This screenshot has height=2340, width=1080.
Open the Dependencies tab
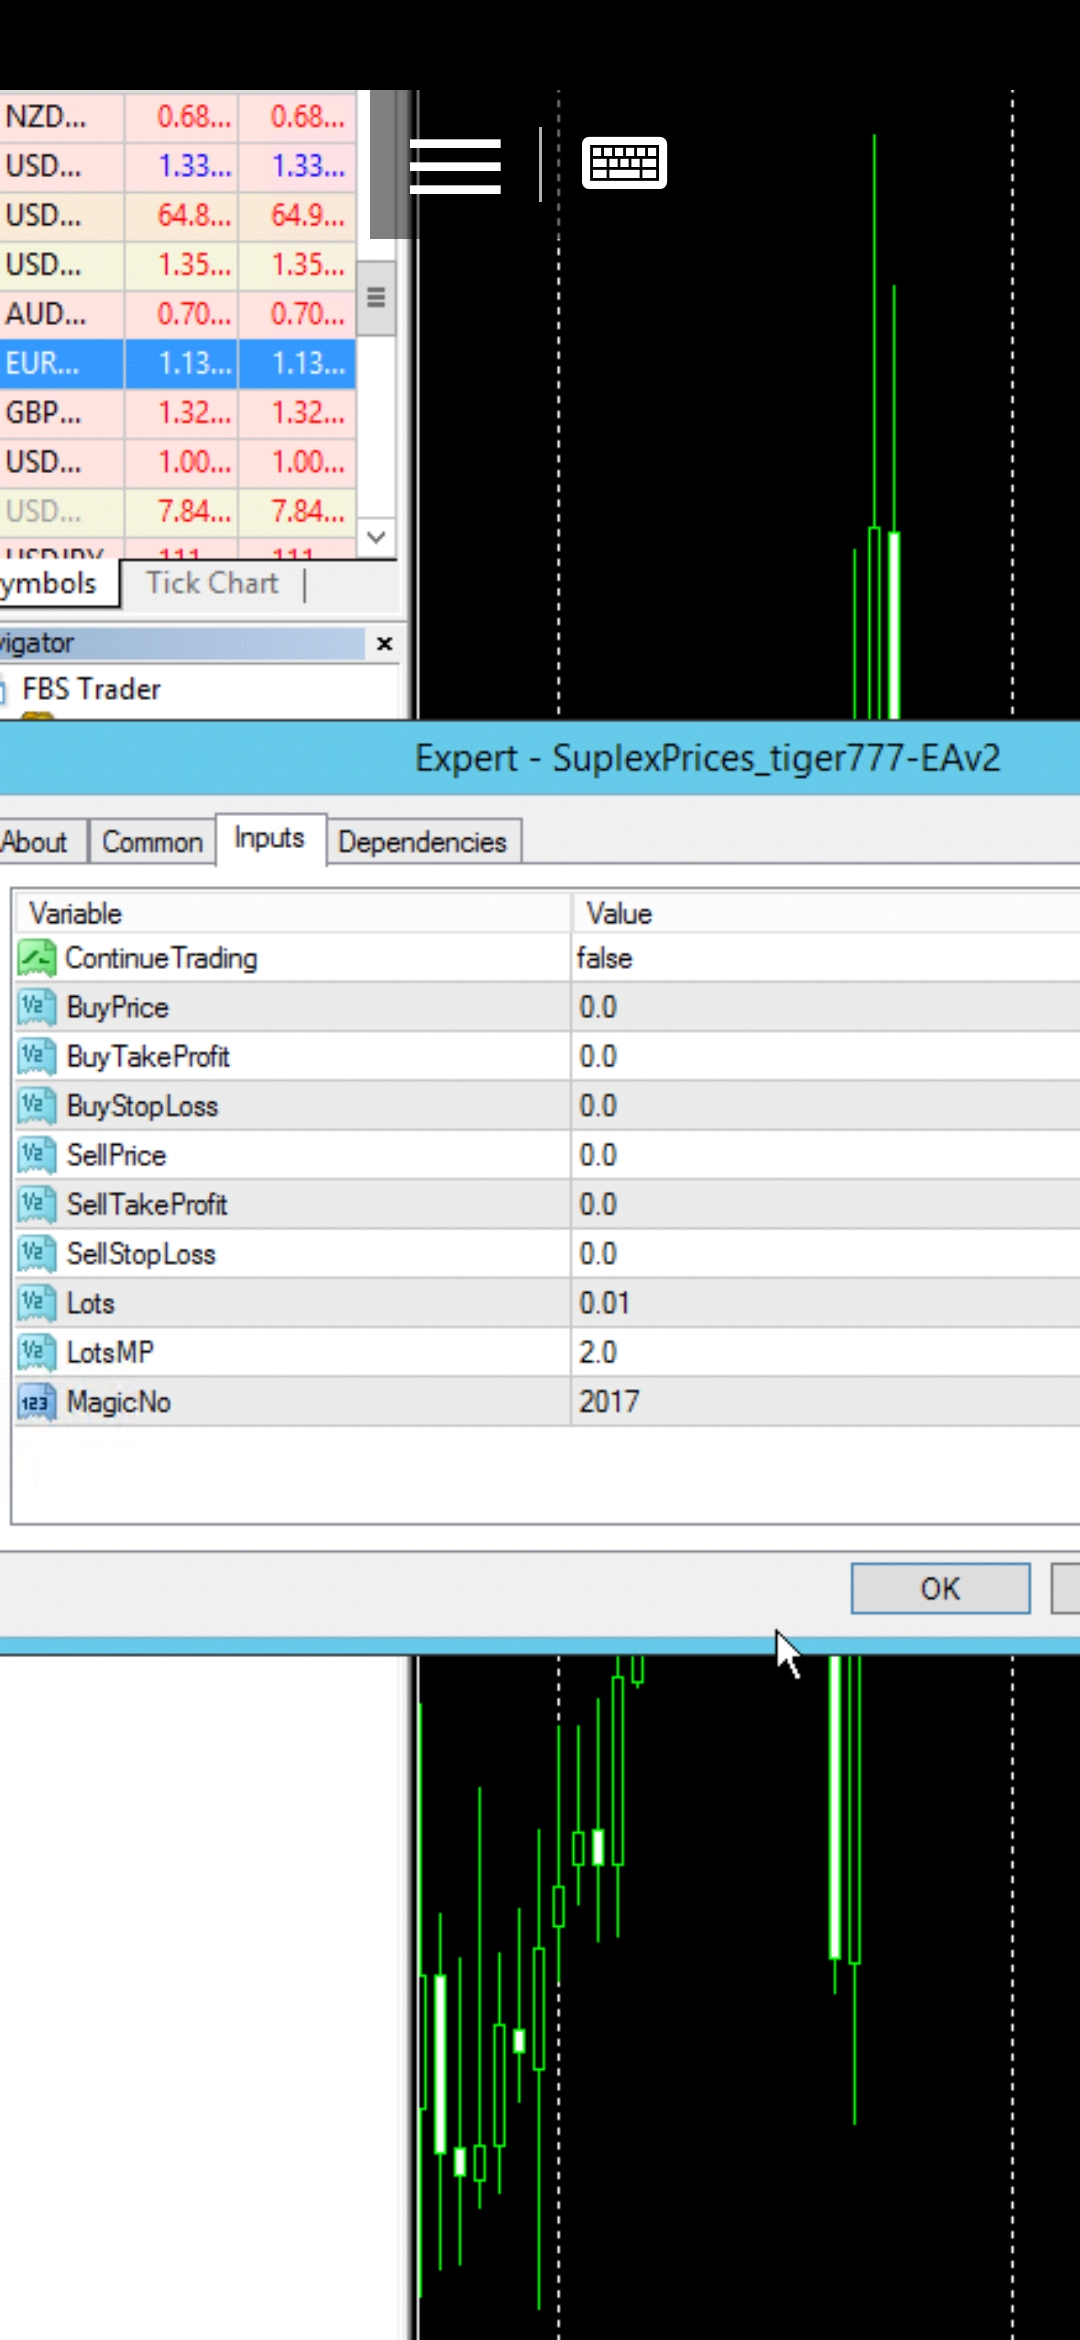point(422,842)
